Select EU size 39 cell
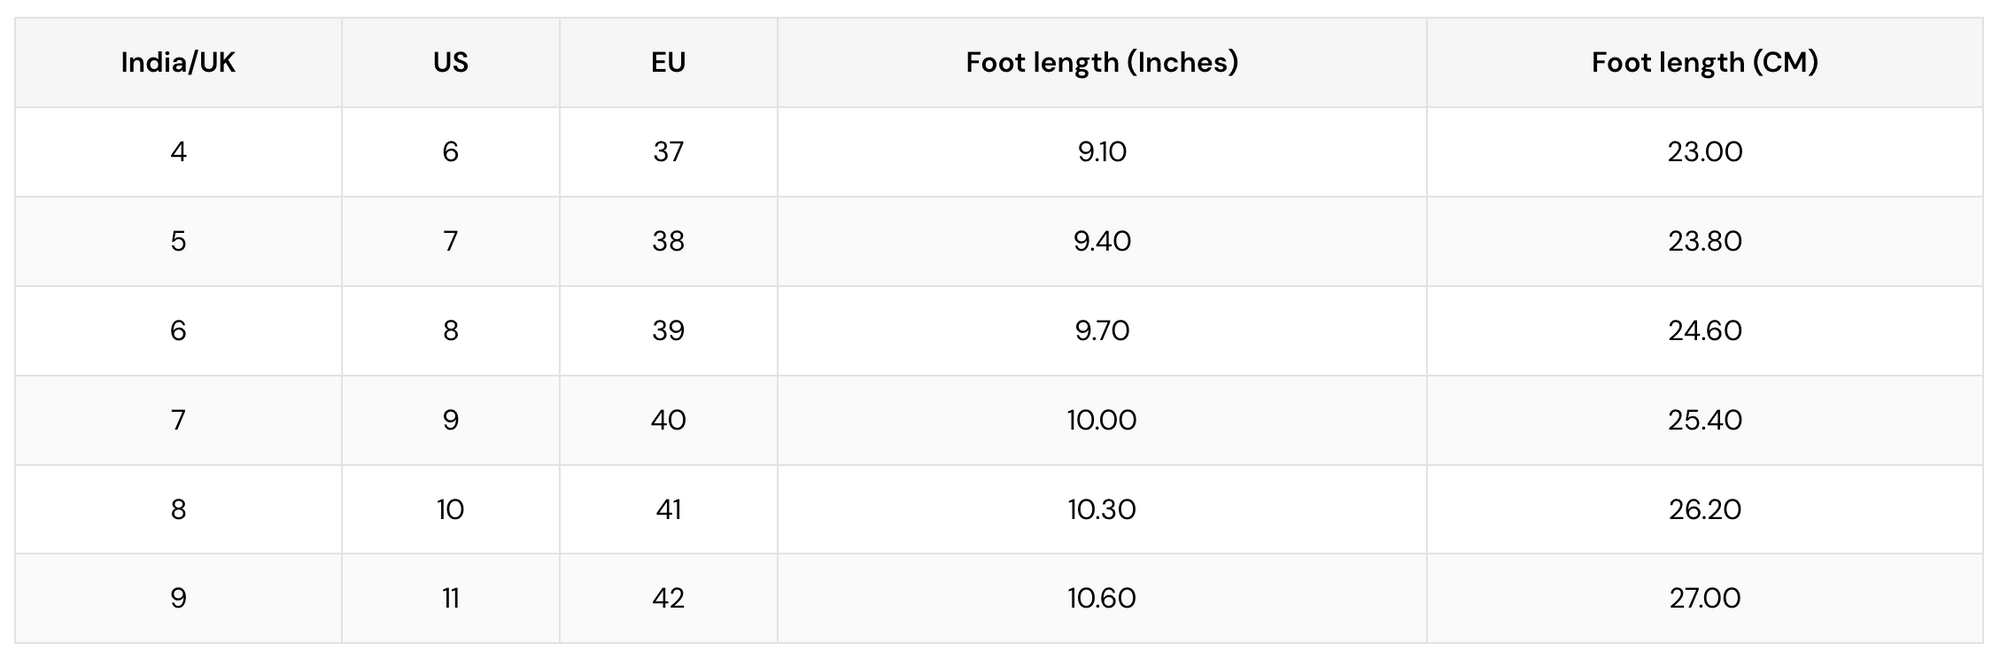Screen dimensions: 2000x659 pos(669,331)
